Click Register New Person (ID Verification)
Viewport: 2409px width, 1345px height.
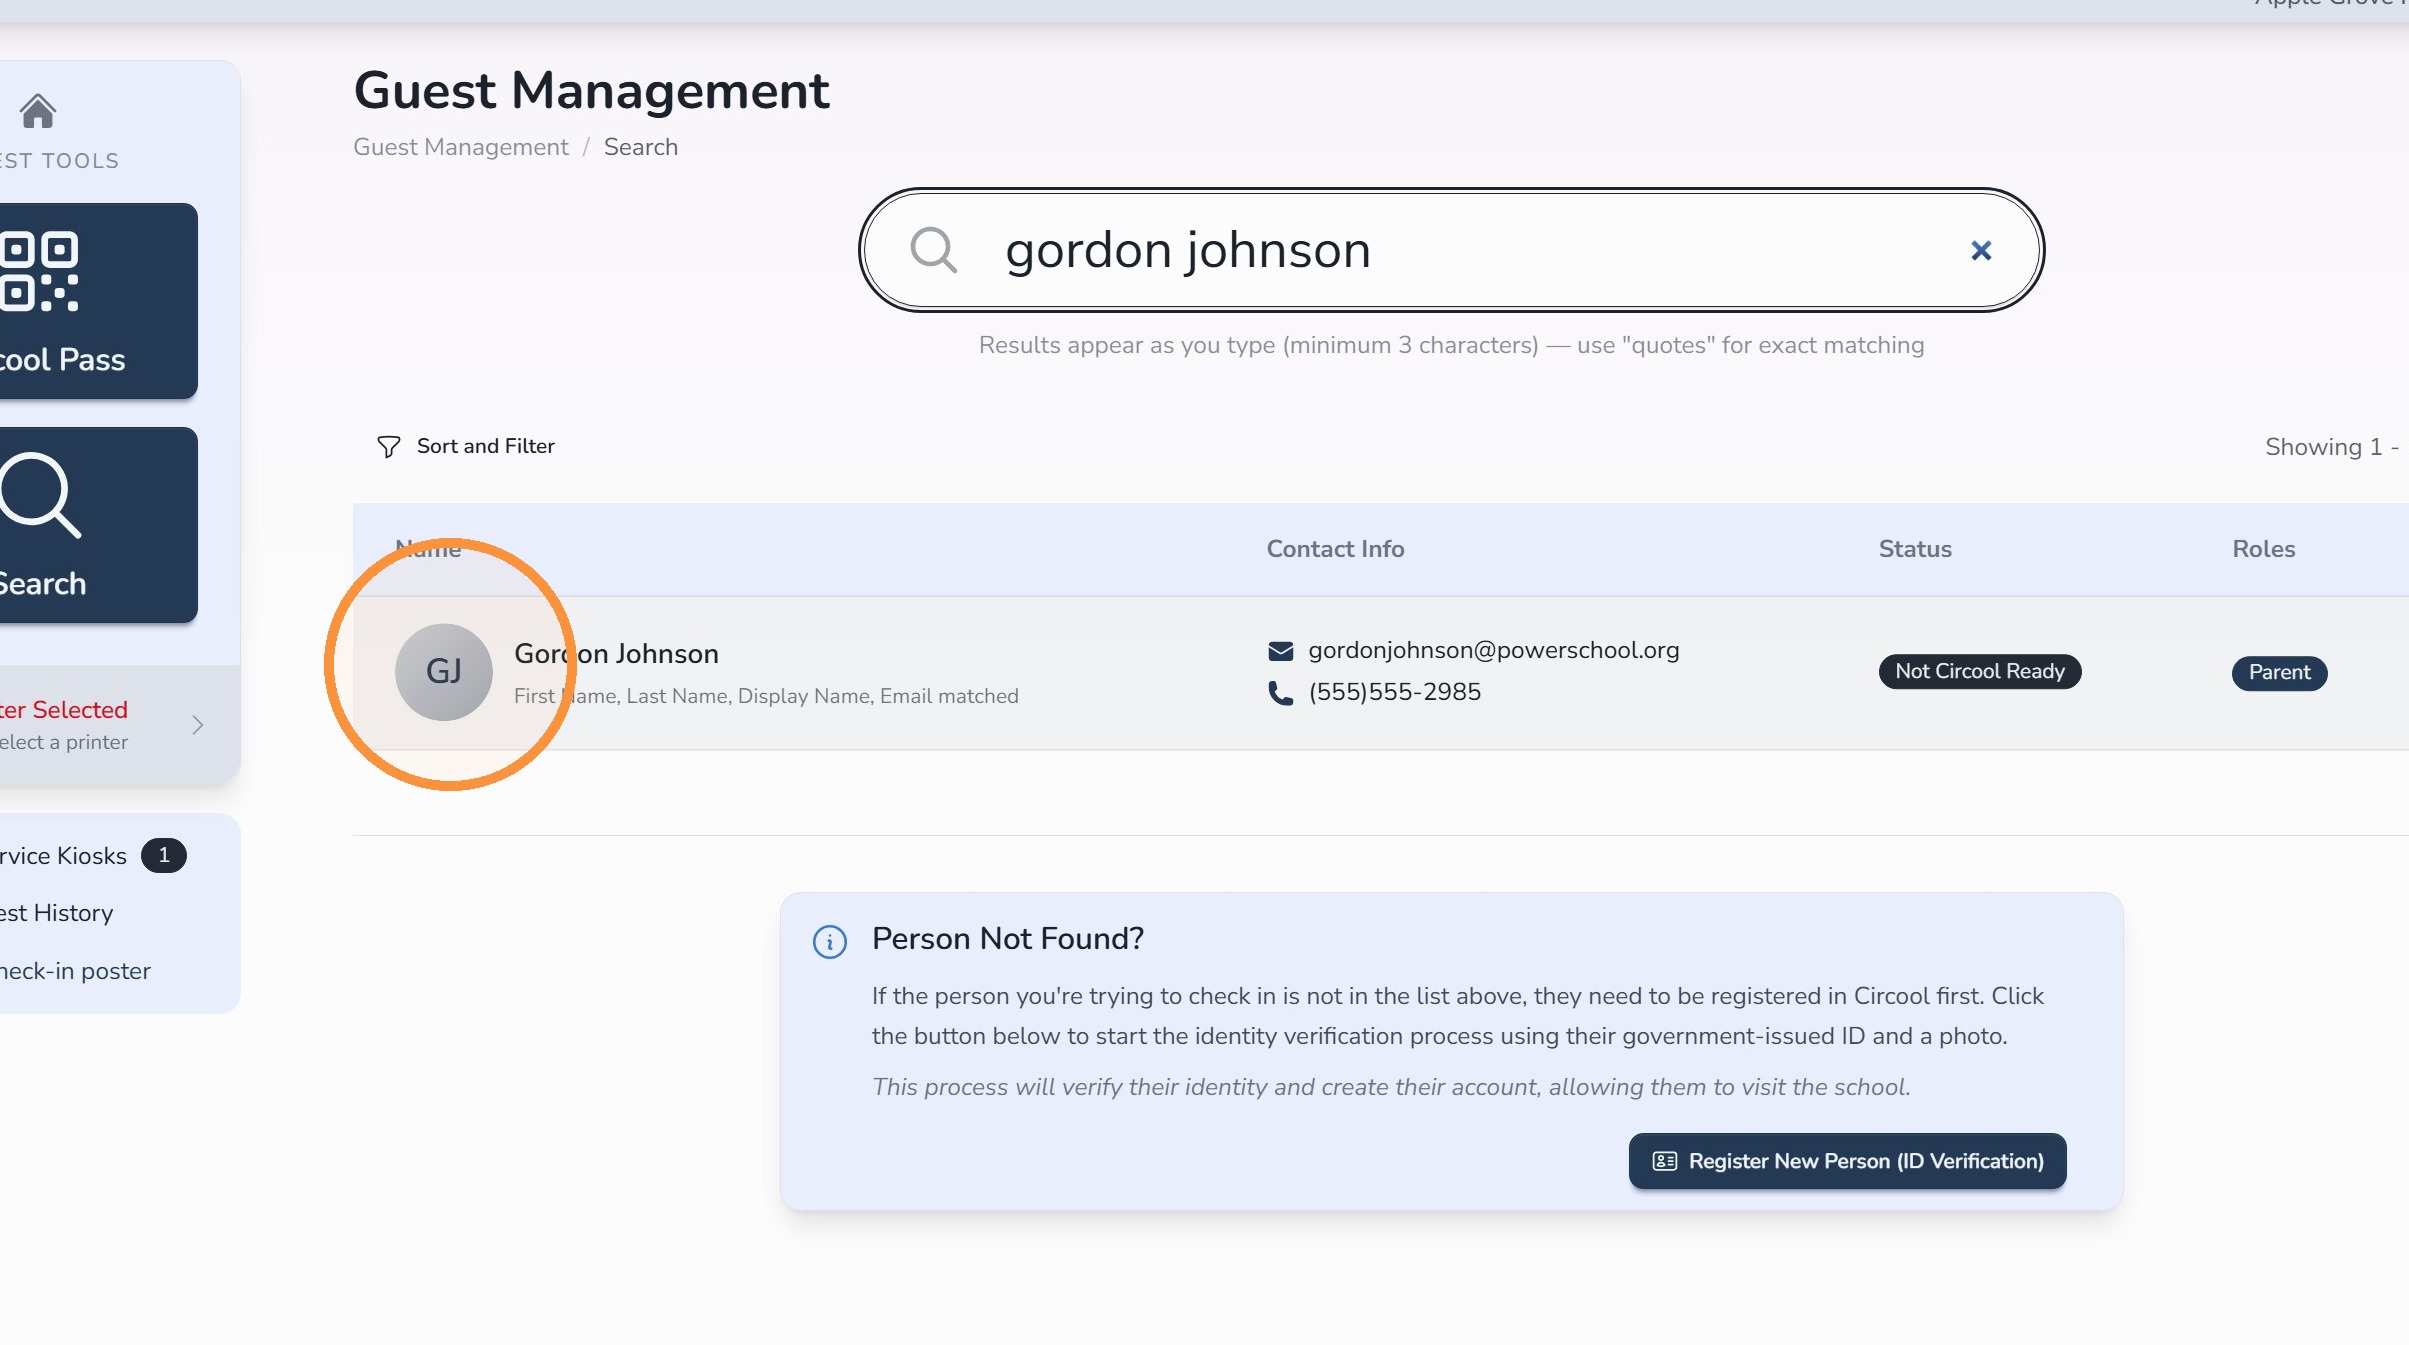[1847, 1161]
